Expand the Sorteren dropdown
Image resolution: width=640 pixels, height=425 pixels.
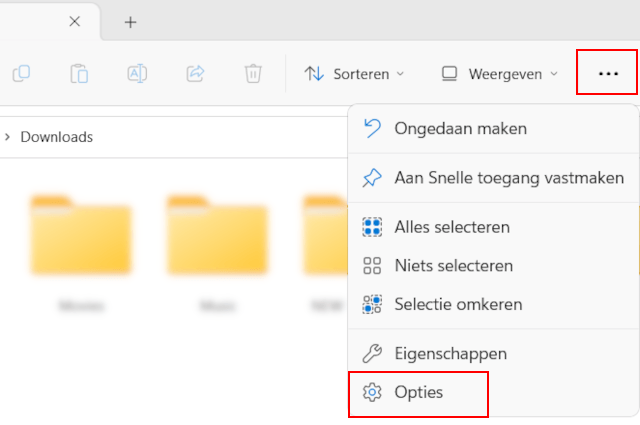click(x=354, y=73)
